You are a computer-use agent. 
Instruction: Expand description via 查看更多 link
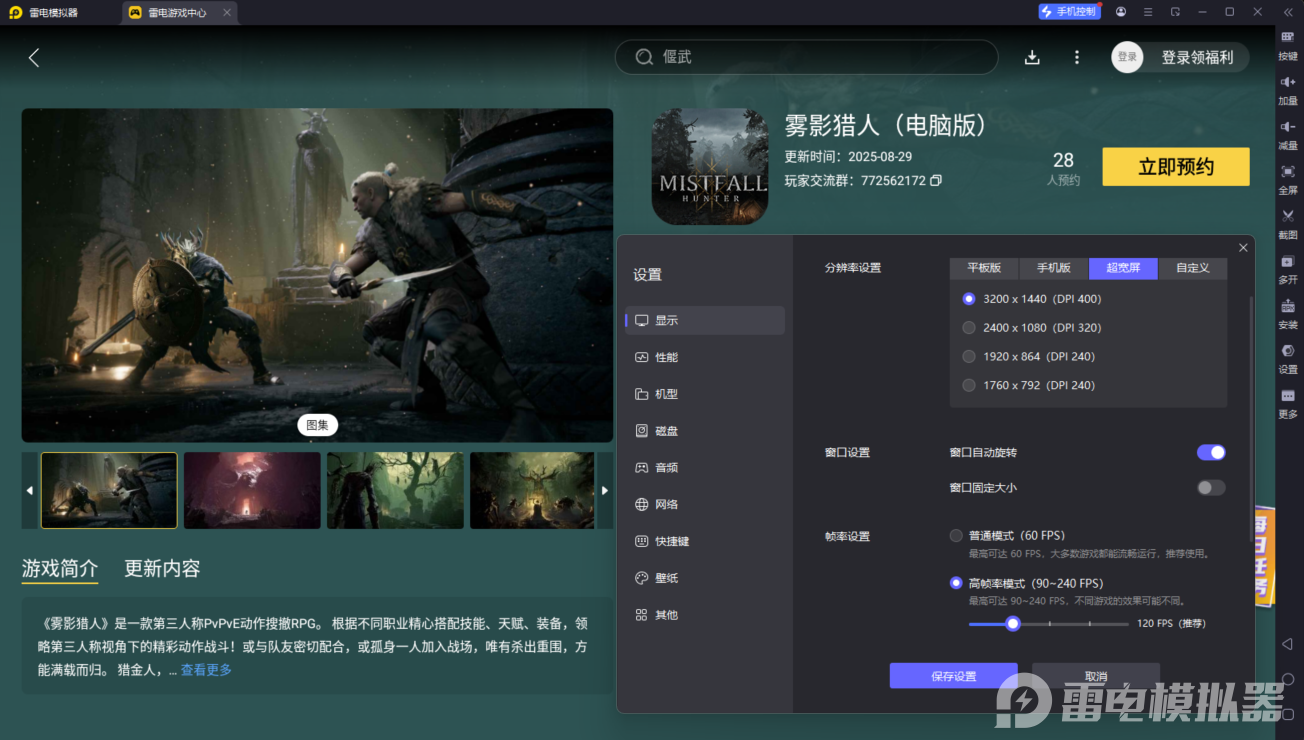(206, 670)
